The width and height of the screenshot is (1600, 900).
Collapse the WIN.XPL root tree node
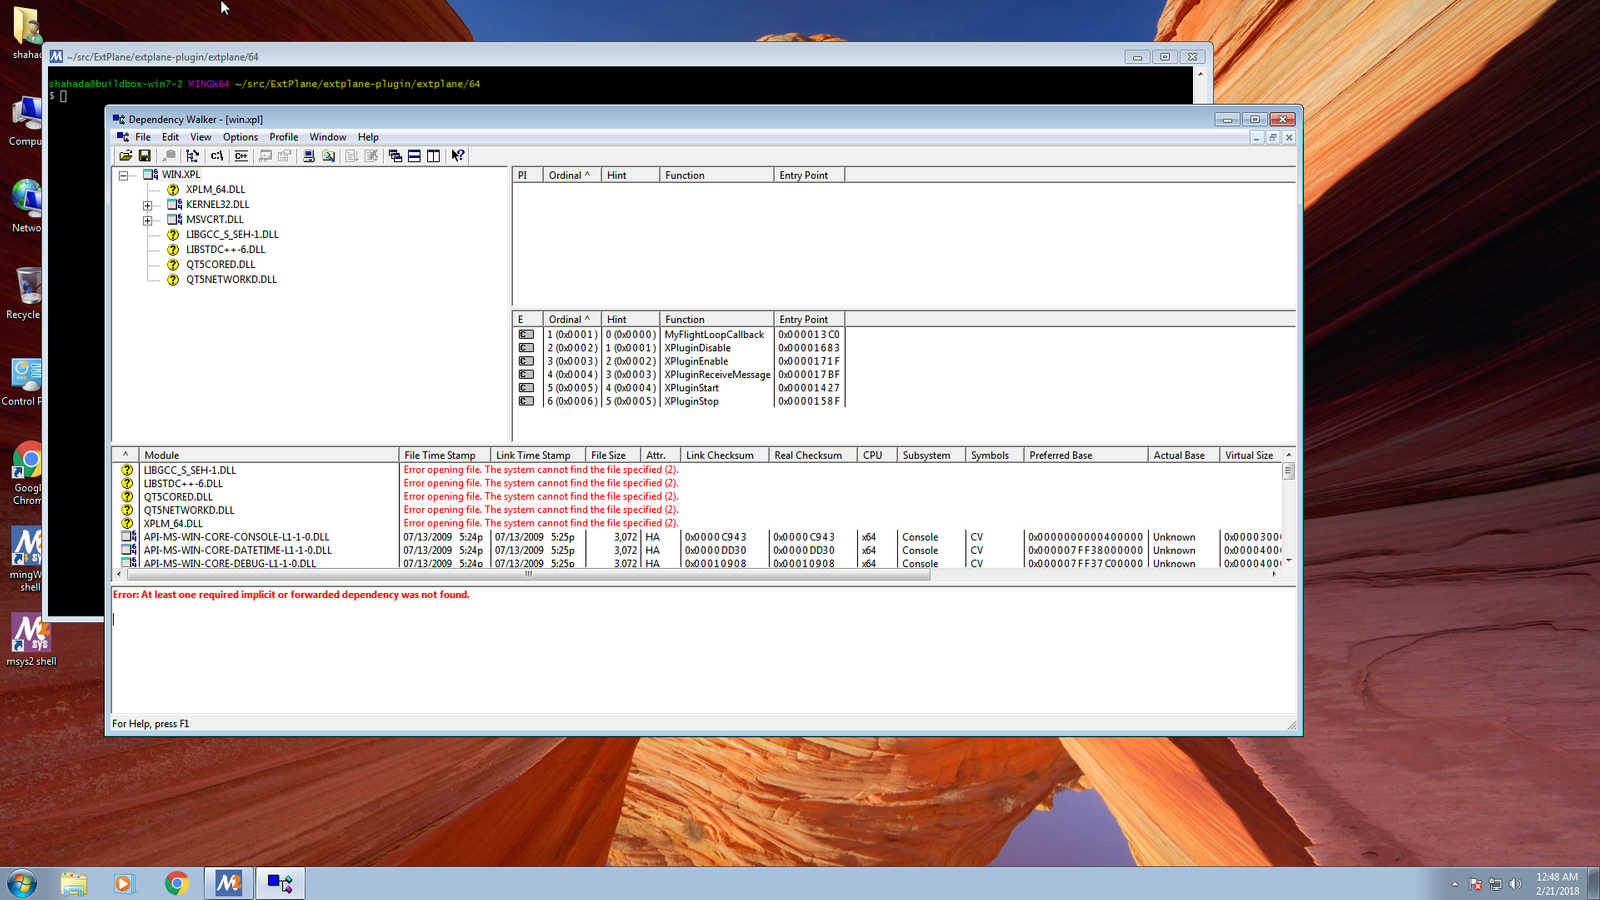(x=124, y=175)
